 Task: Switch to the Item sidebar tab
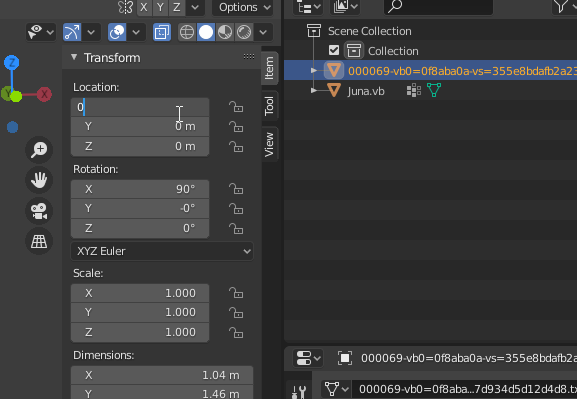[x=270, y=68]
